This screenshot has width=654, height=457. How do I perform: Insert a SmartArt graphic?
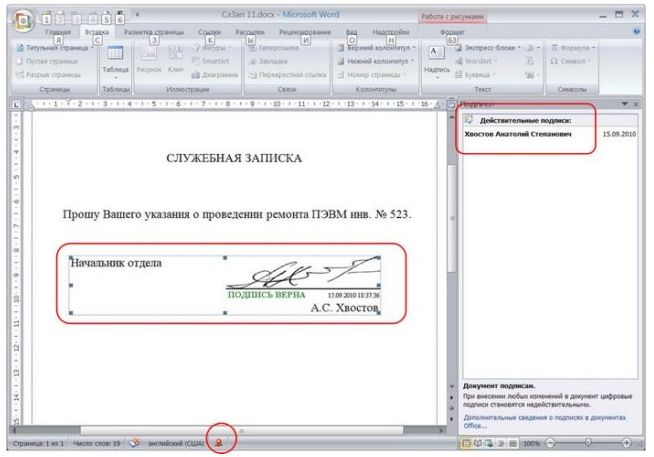[211, 61]
